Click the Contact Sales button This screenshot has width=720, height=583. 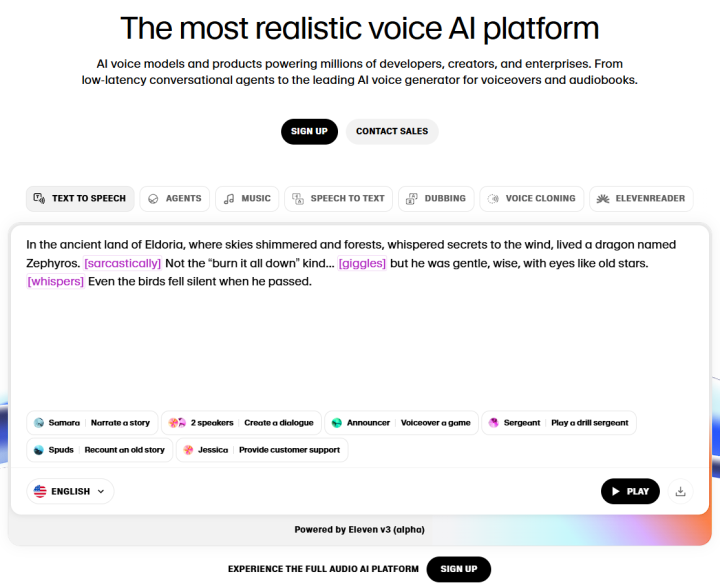tap(392, 131)
